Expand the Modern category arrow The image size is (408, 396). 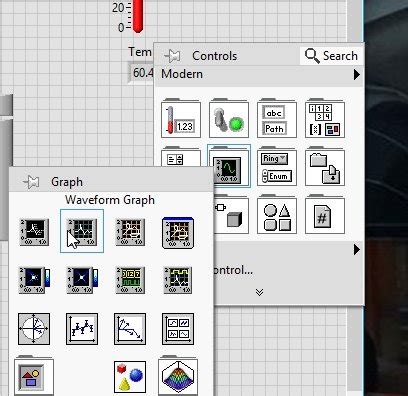356,74
